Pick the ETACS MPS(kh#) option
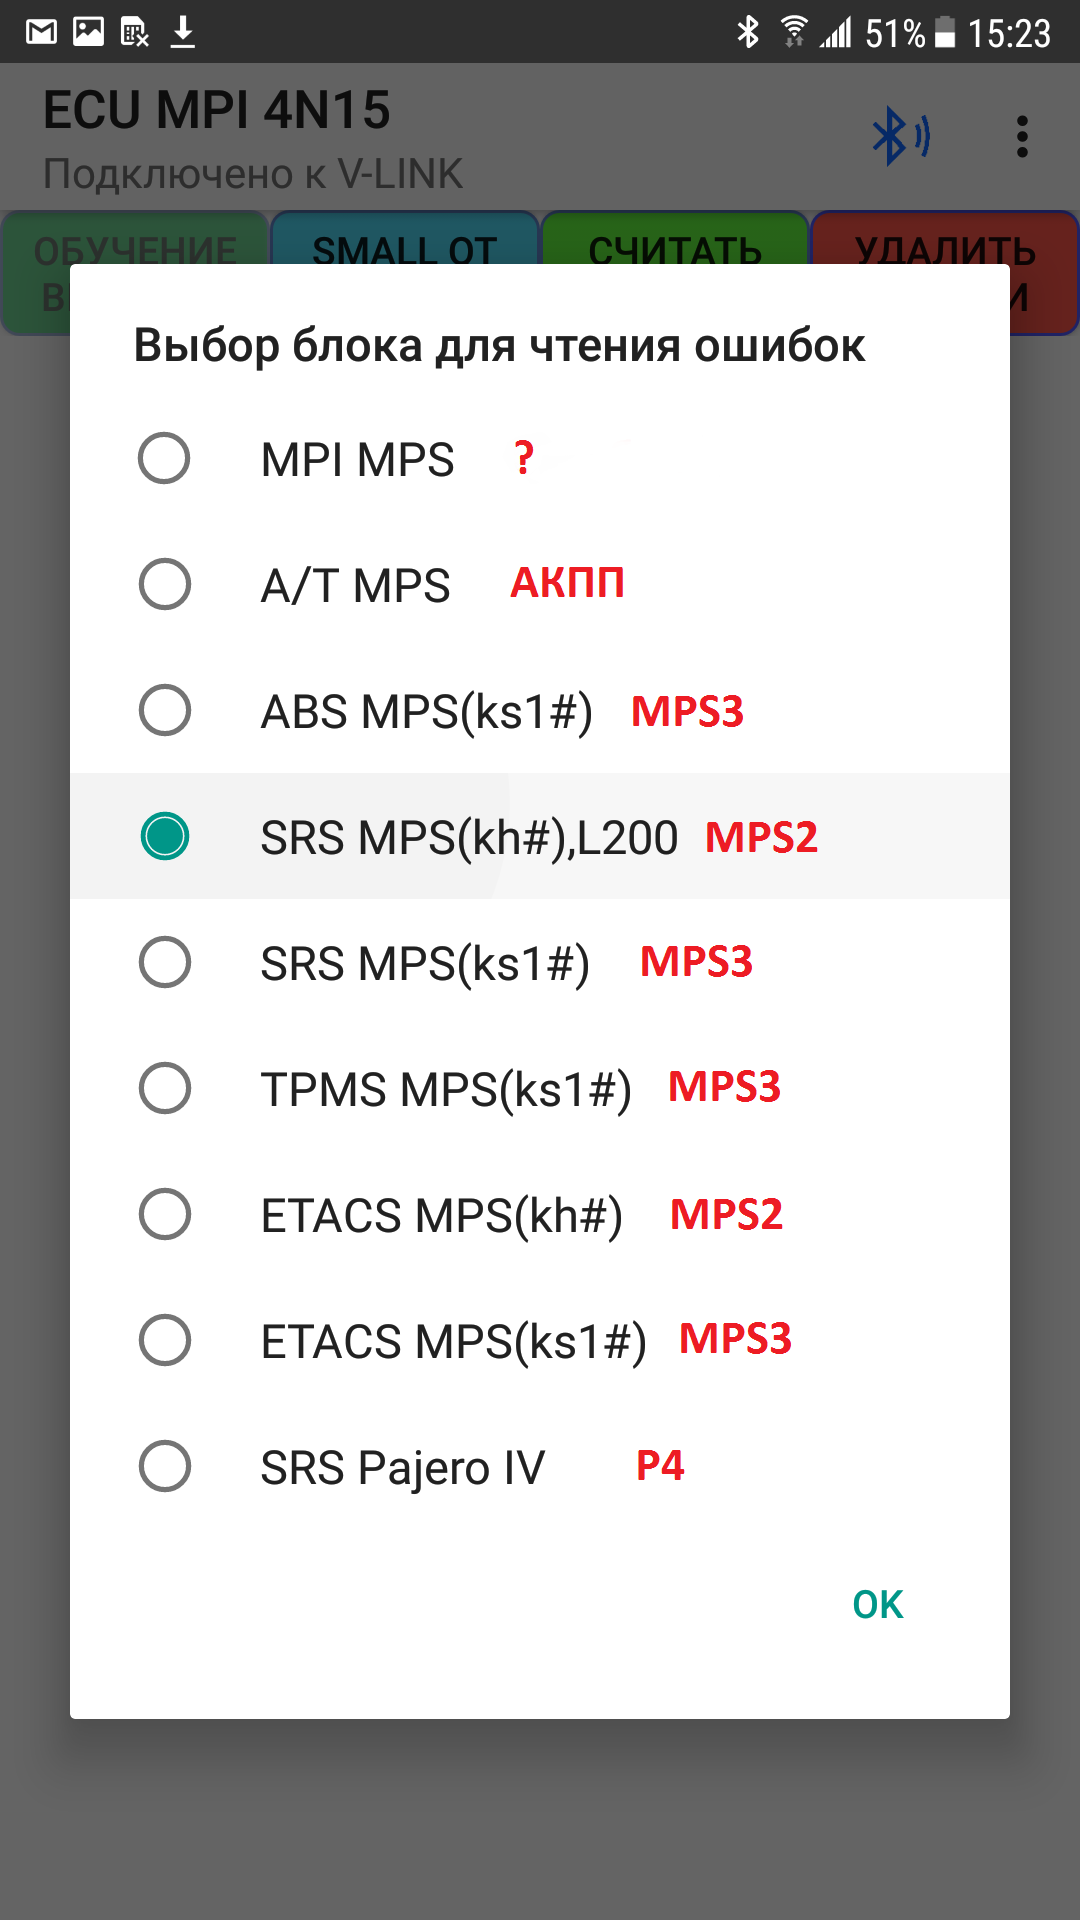The image size is (1080, 1920). [165, 1215]
